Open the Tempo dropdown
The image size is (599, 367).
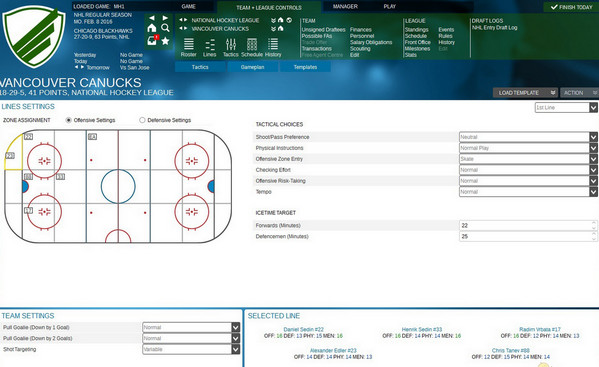528,192
